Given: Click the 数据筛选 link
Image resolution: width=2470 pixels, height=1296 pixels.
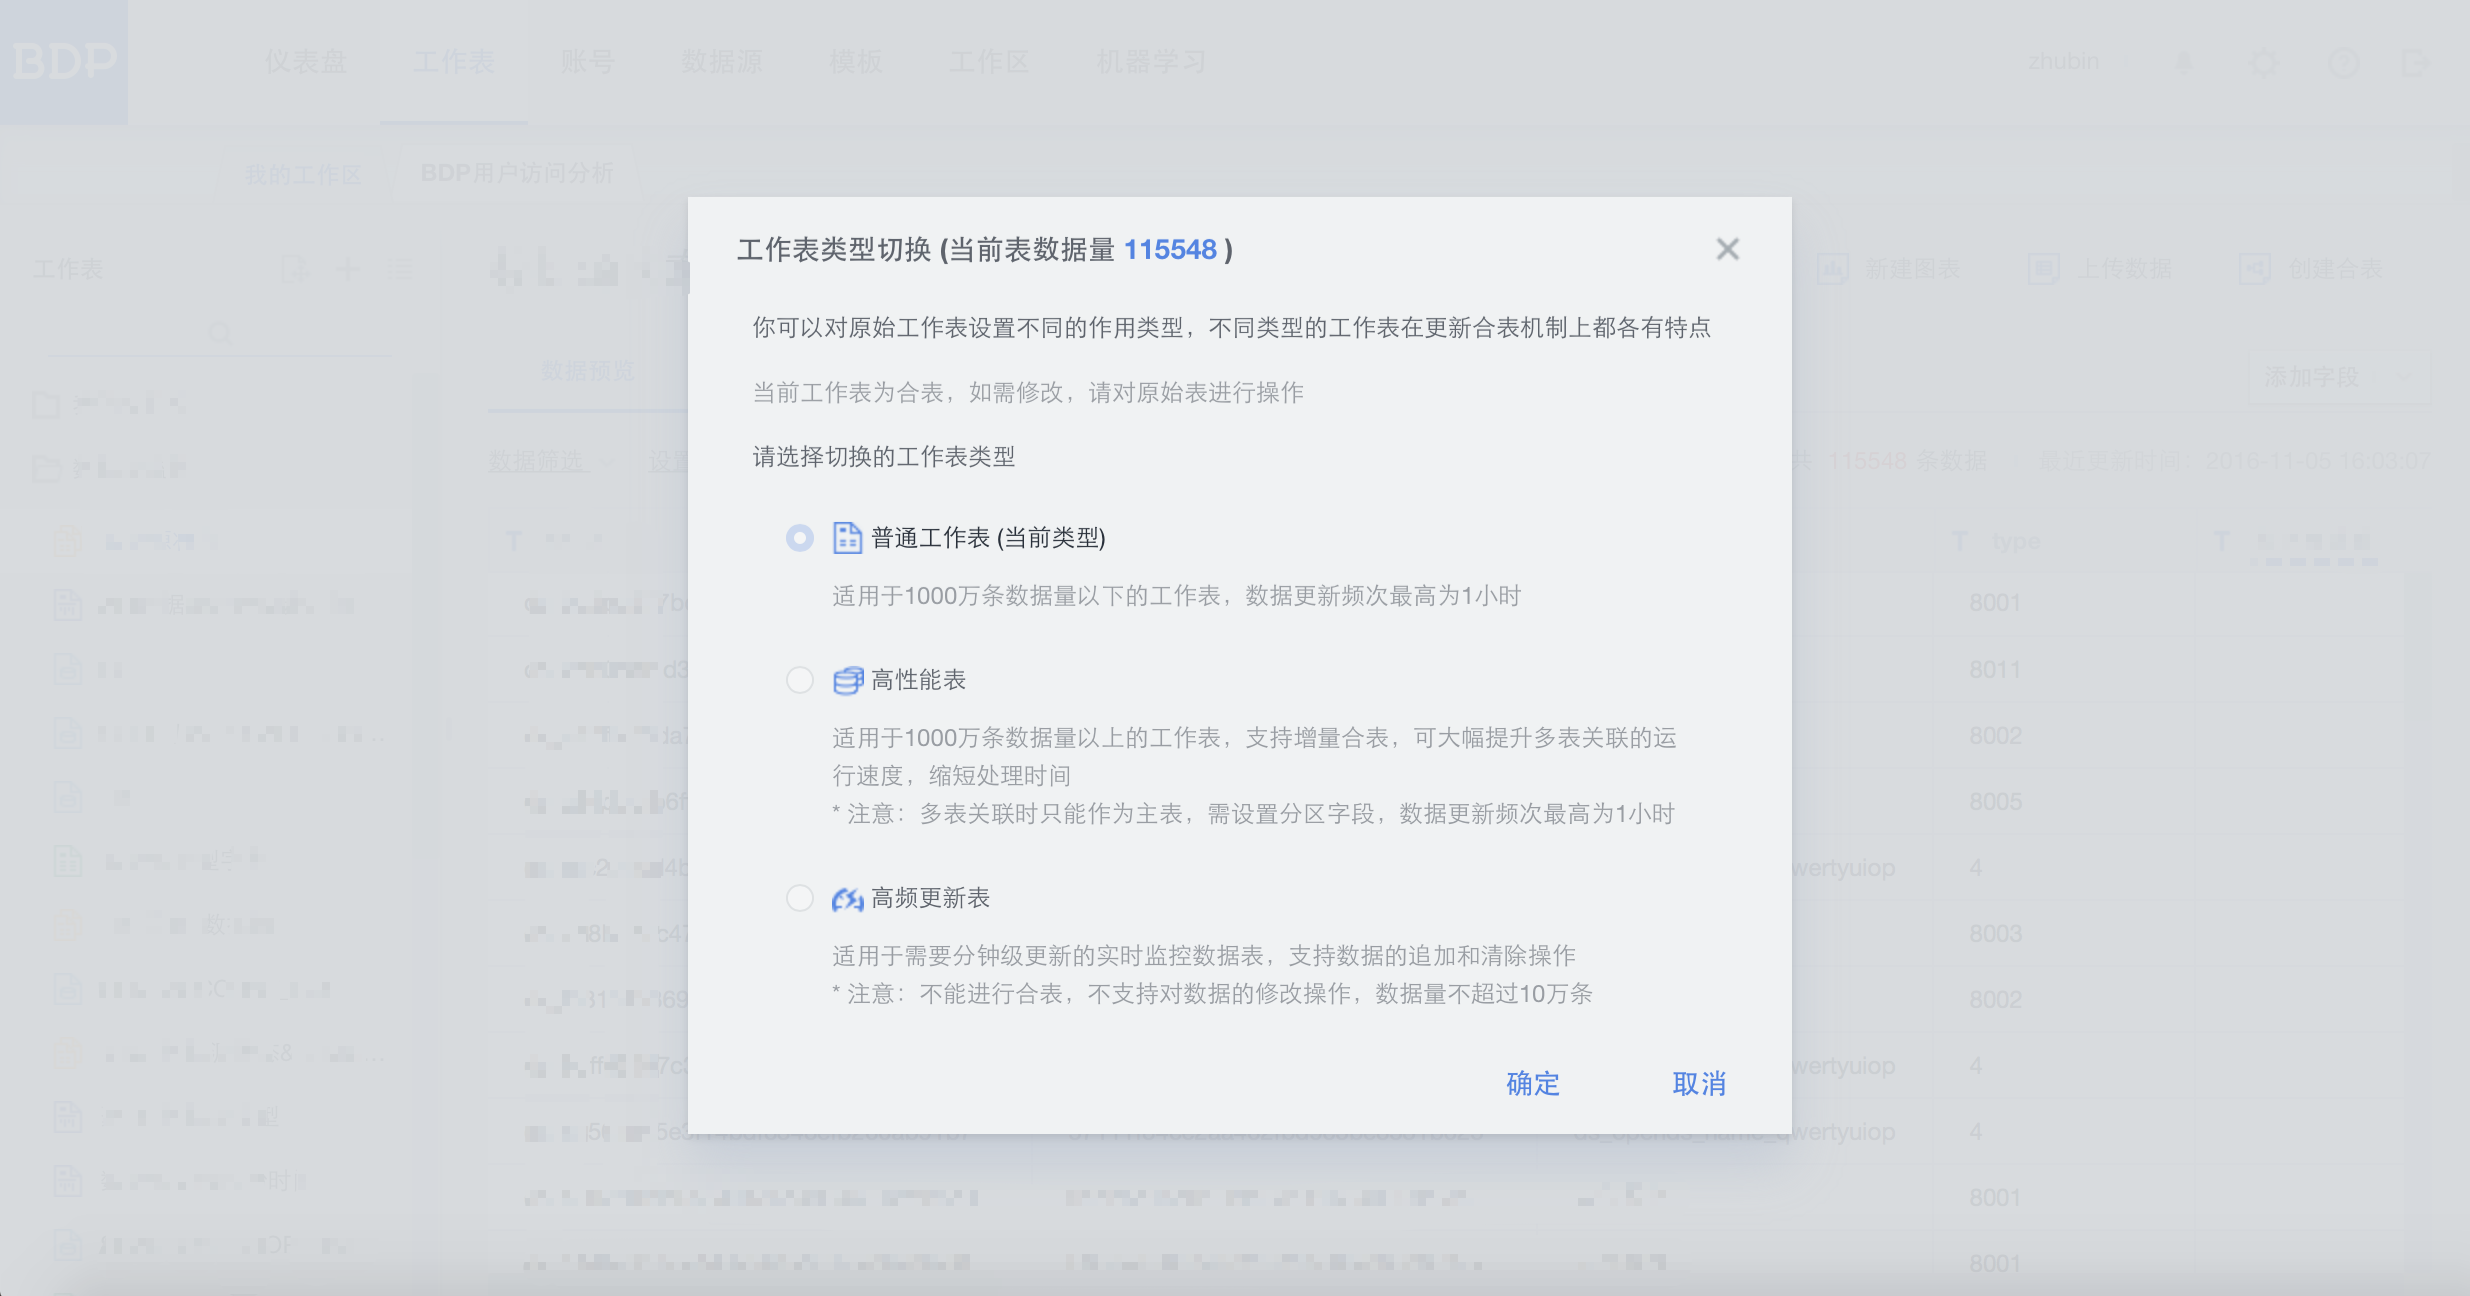Looking at the screenshot, I should (x=537, y=461).
